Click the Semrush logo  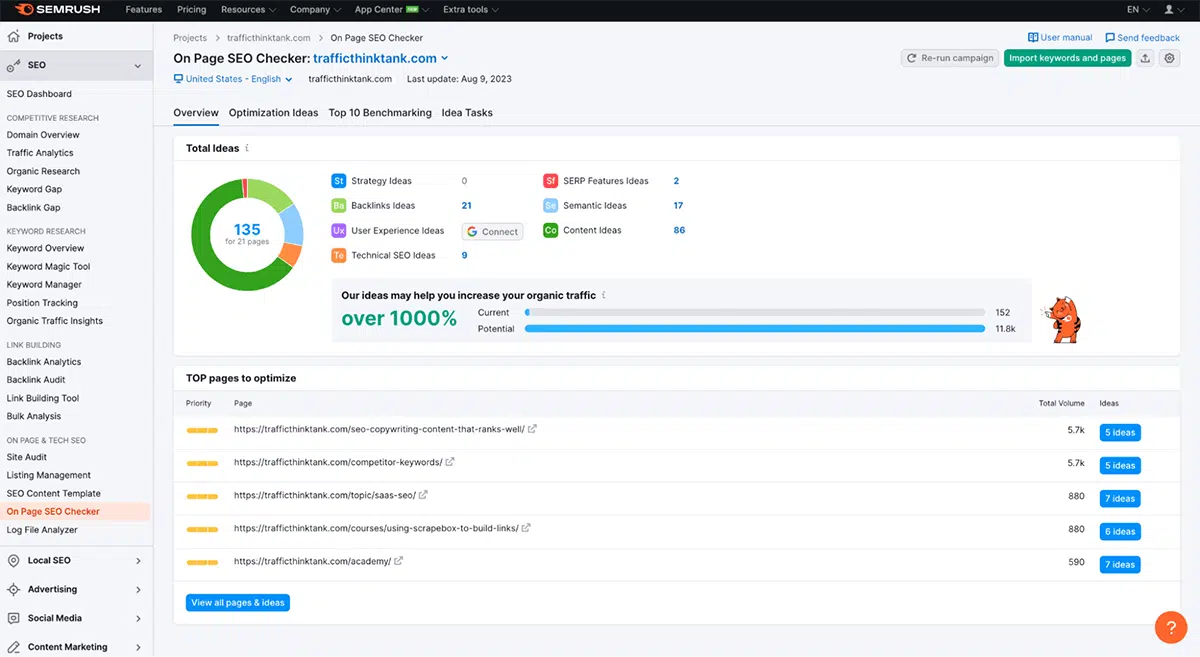tap(57, 9)
